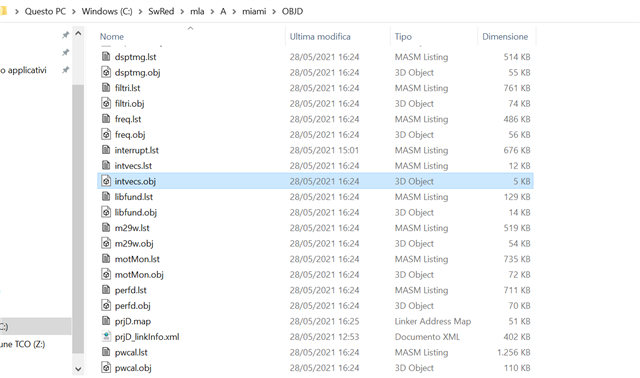Image resolution: width=640 pixels, height=378 pixels.
Task: Select 'TCO (Z:)' network drive in sidebar
Action: pos(22,344)
